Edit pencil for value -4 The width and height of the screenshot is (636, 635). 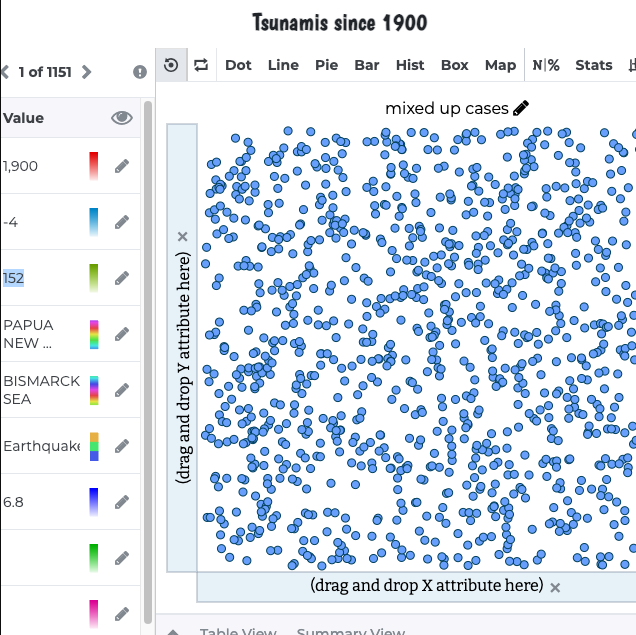click(x=122, y=222)
